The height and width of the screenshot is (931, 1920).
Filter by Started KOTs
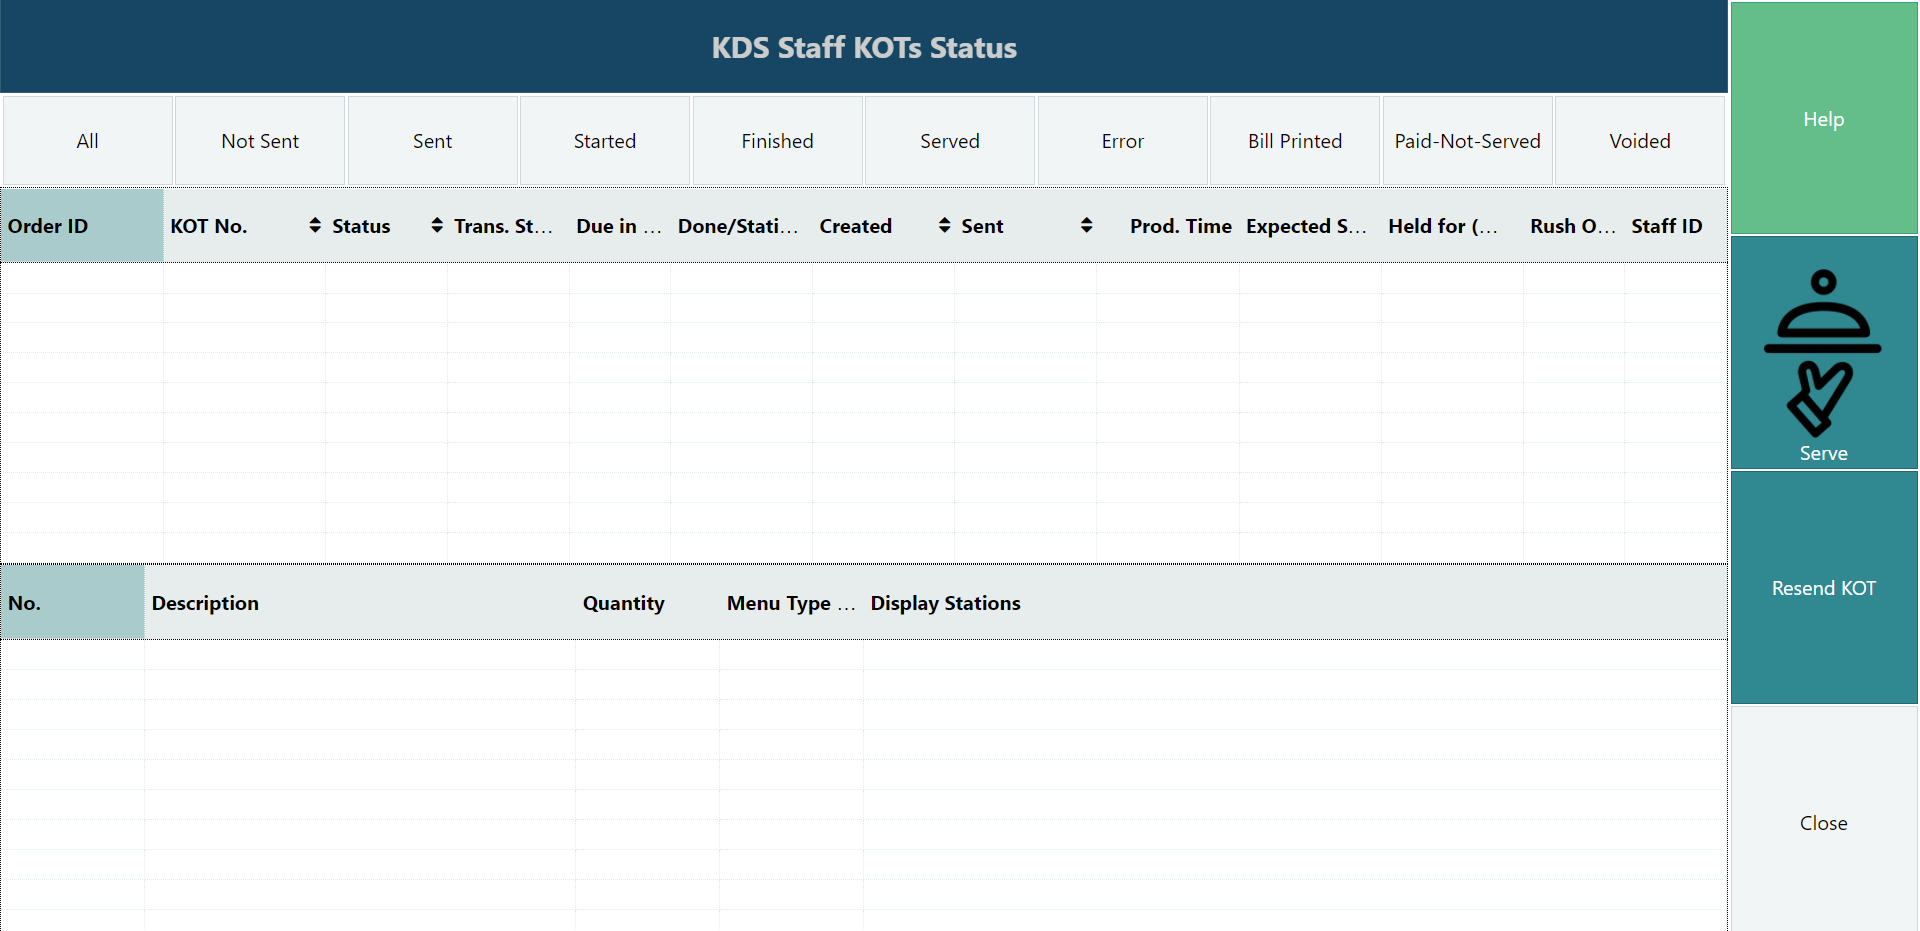605,141
